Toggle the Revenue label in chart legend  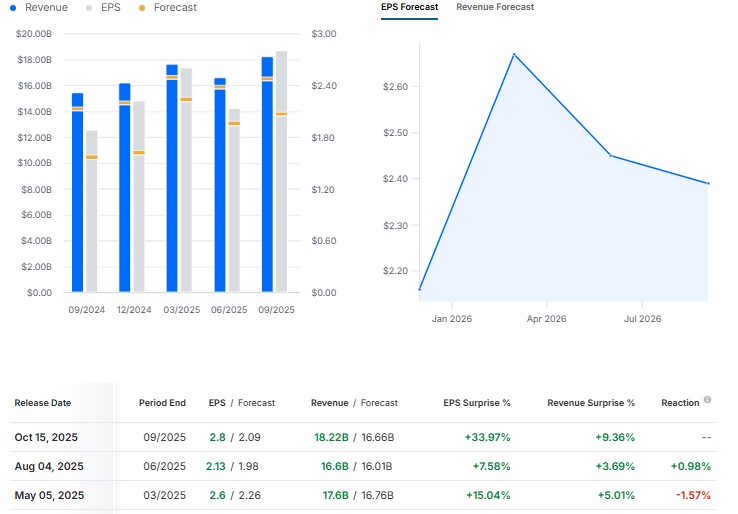46,8
